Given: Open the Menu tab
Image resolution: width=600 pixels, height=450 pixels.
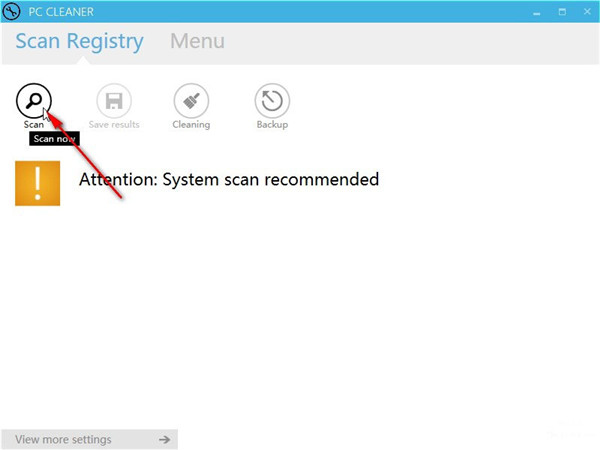Looking at the screenshot, I should pyautogui.click(x=197, y=42).
